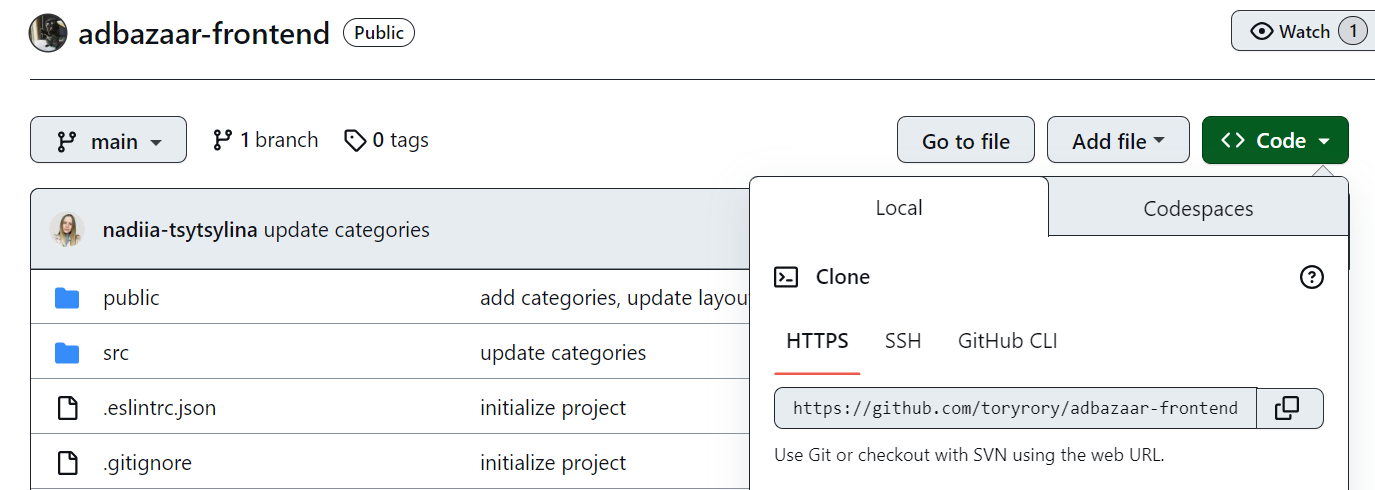1375x490 pixels.
Task: Select the GitHub CLI clone tab
Action: pyautogui.click(x=1007, y=341)
